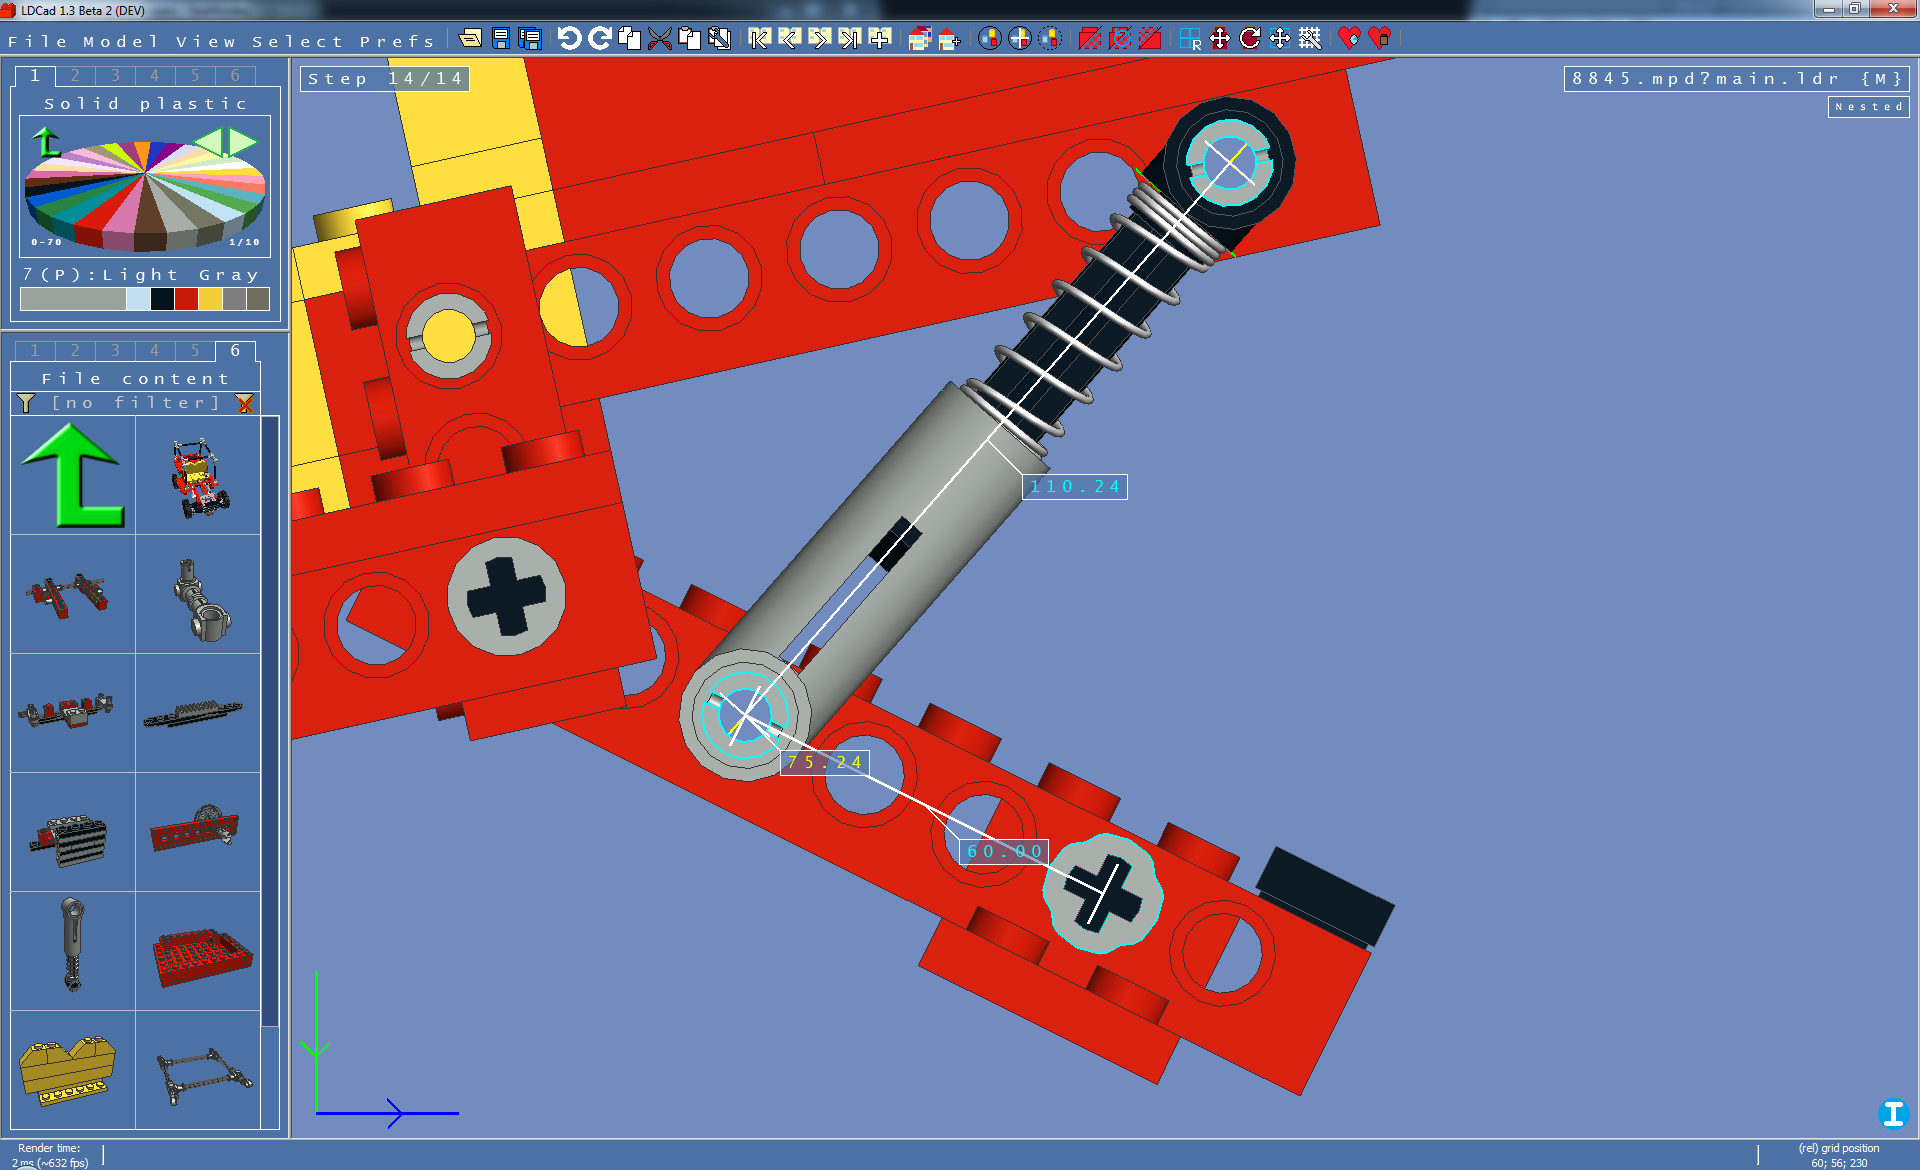
Task: Paste from clipboard toolbar icon
Action: click(689, 39)
